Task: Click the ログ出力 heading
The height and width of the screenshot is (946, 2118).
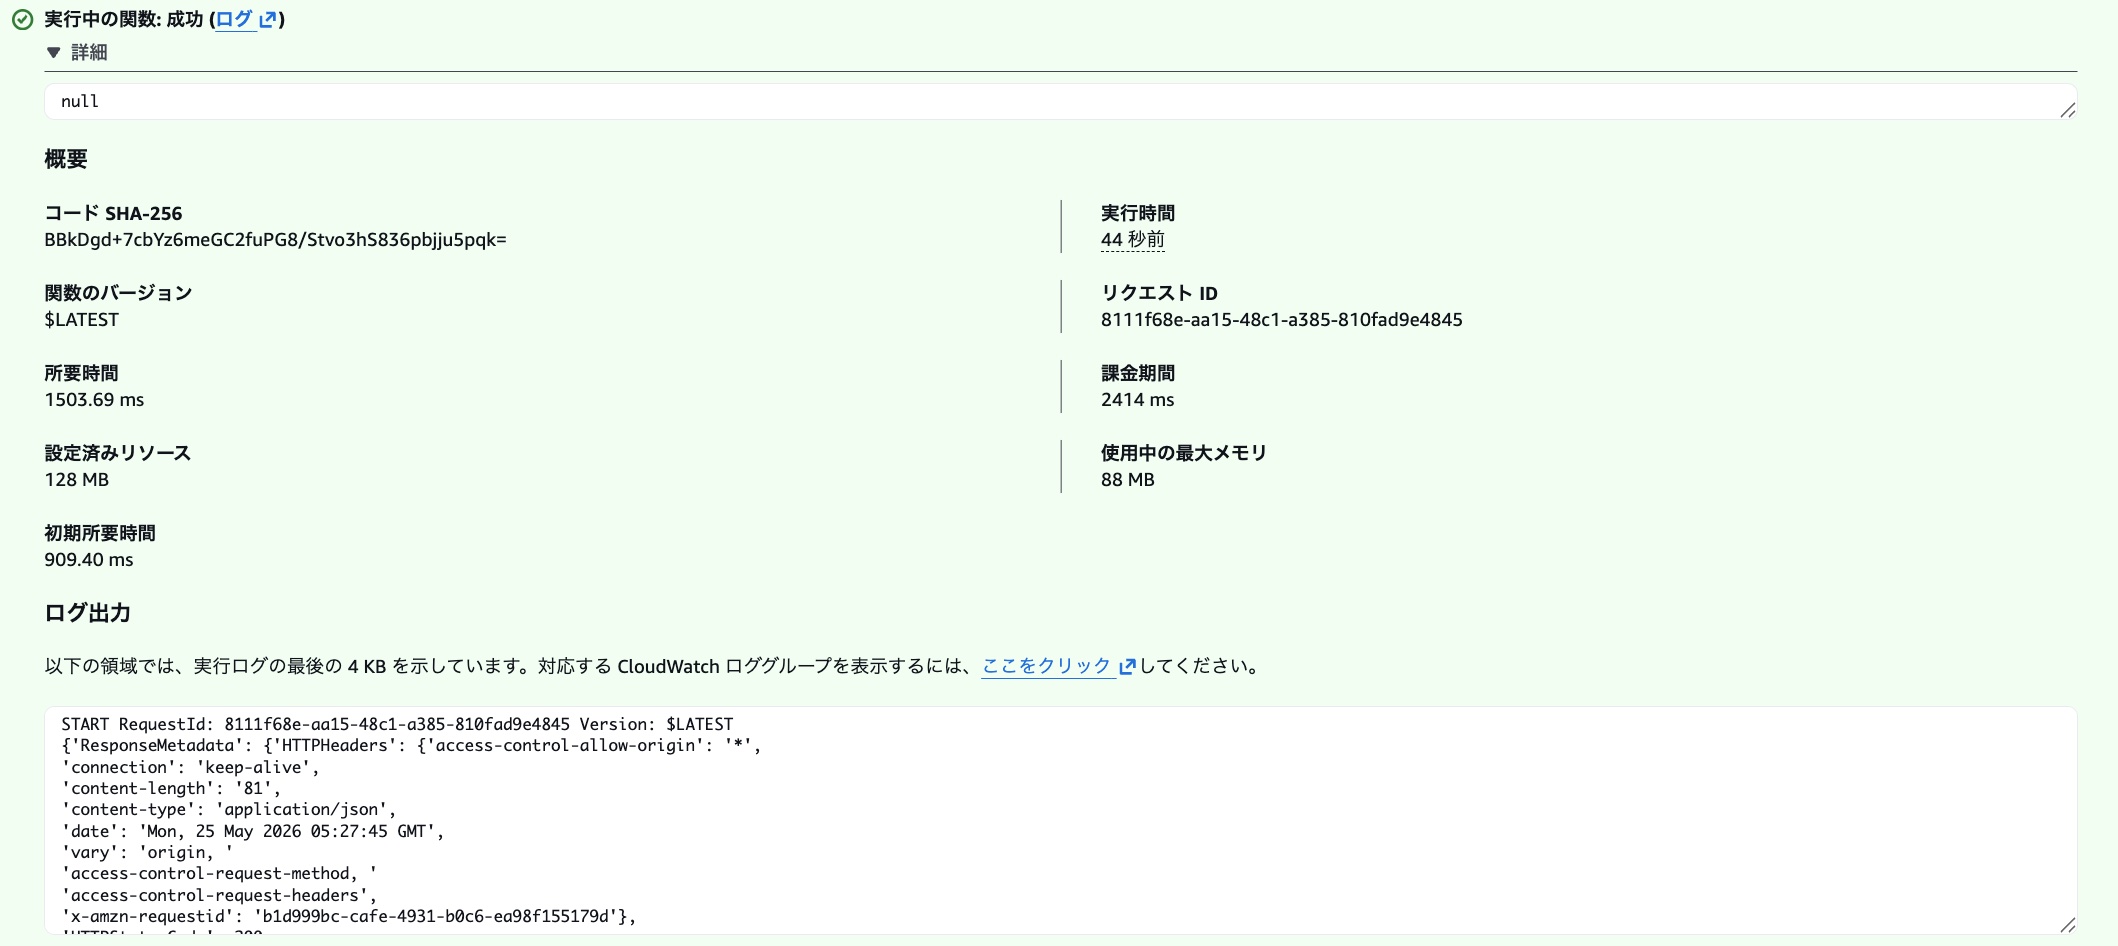Action: point(87,613)
